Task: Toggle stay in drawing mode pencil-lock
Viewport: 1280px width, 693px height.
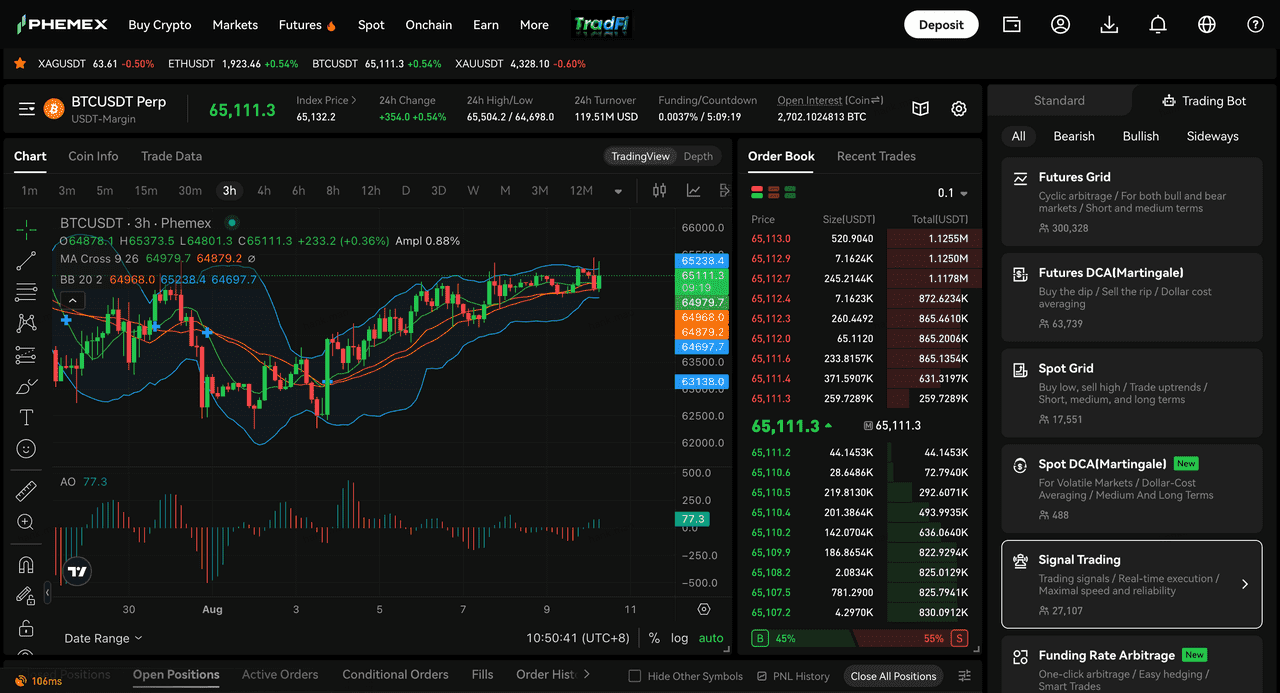Action: [x=26, y=596]
